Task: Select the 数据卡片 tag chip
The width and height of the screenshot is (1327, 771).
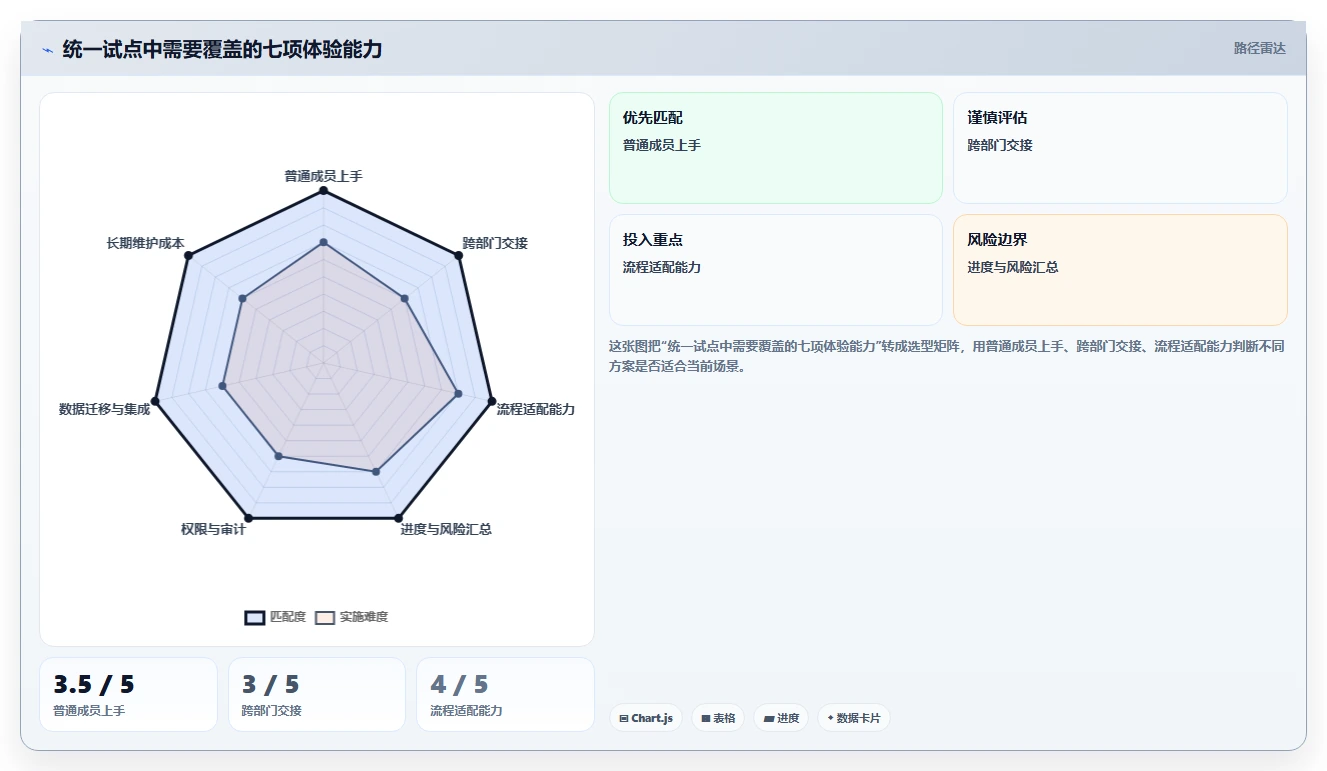Action: click(854, 718)
